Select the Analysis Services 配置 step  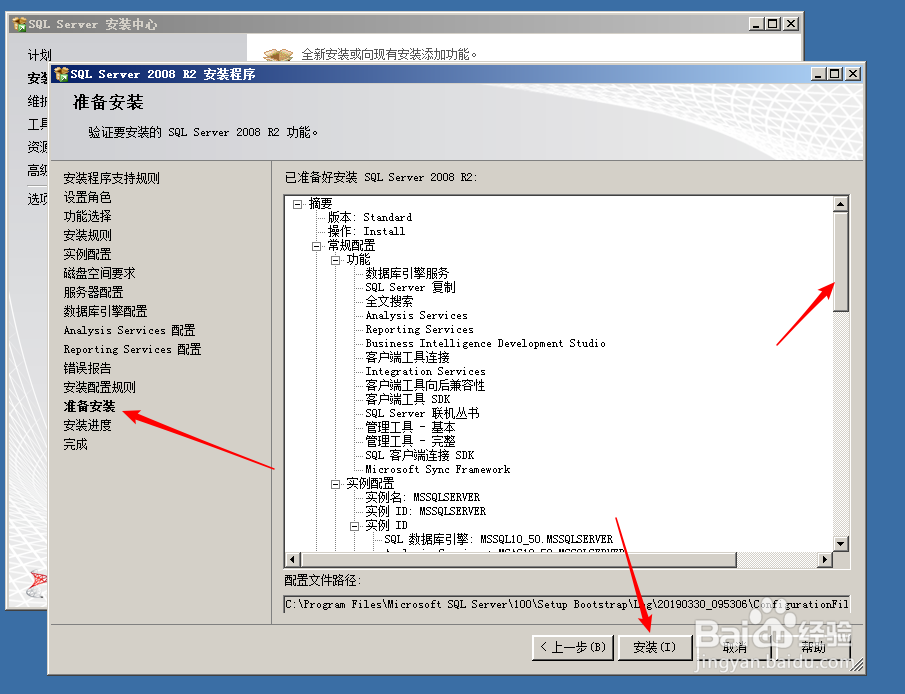point(129,331)
